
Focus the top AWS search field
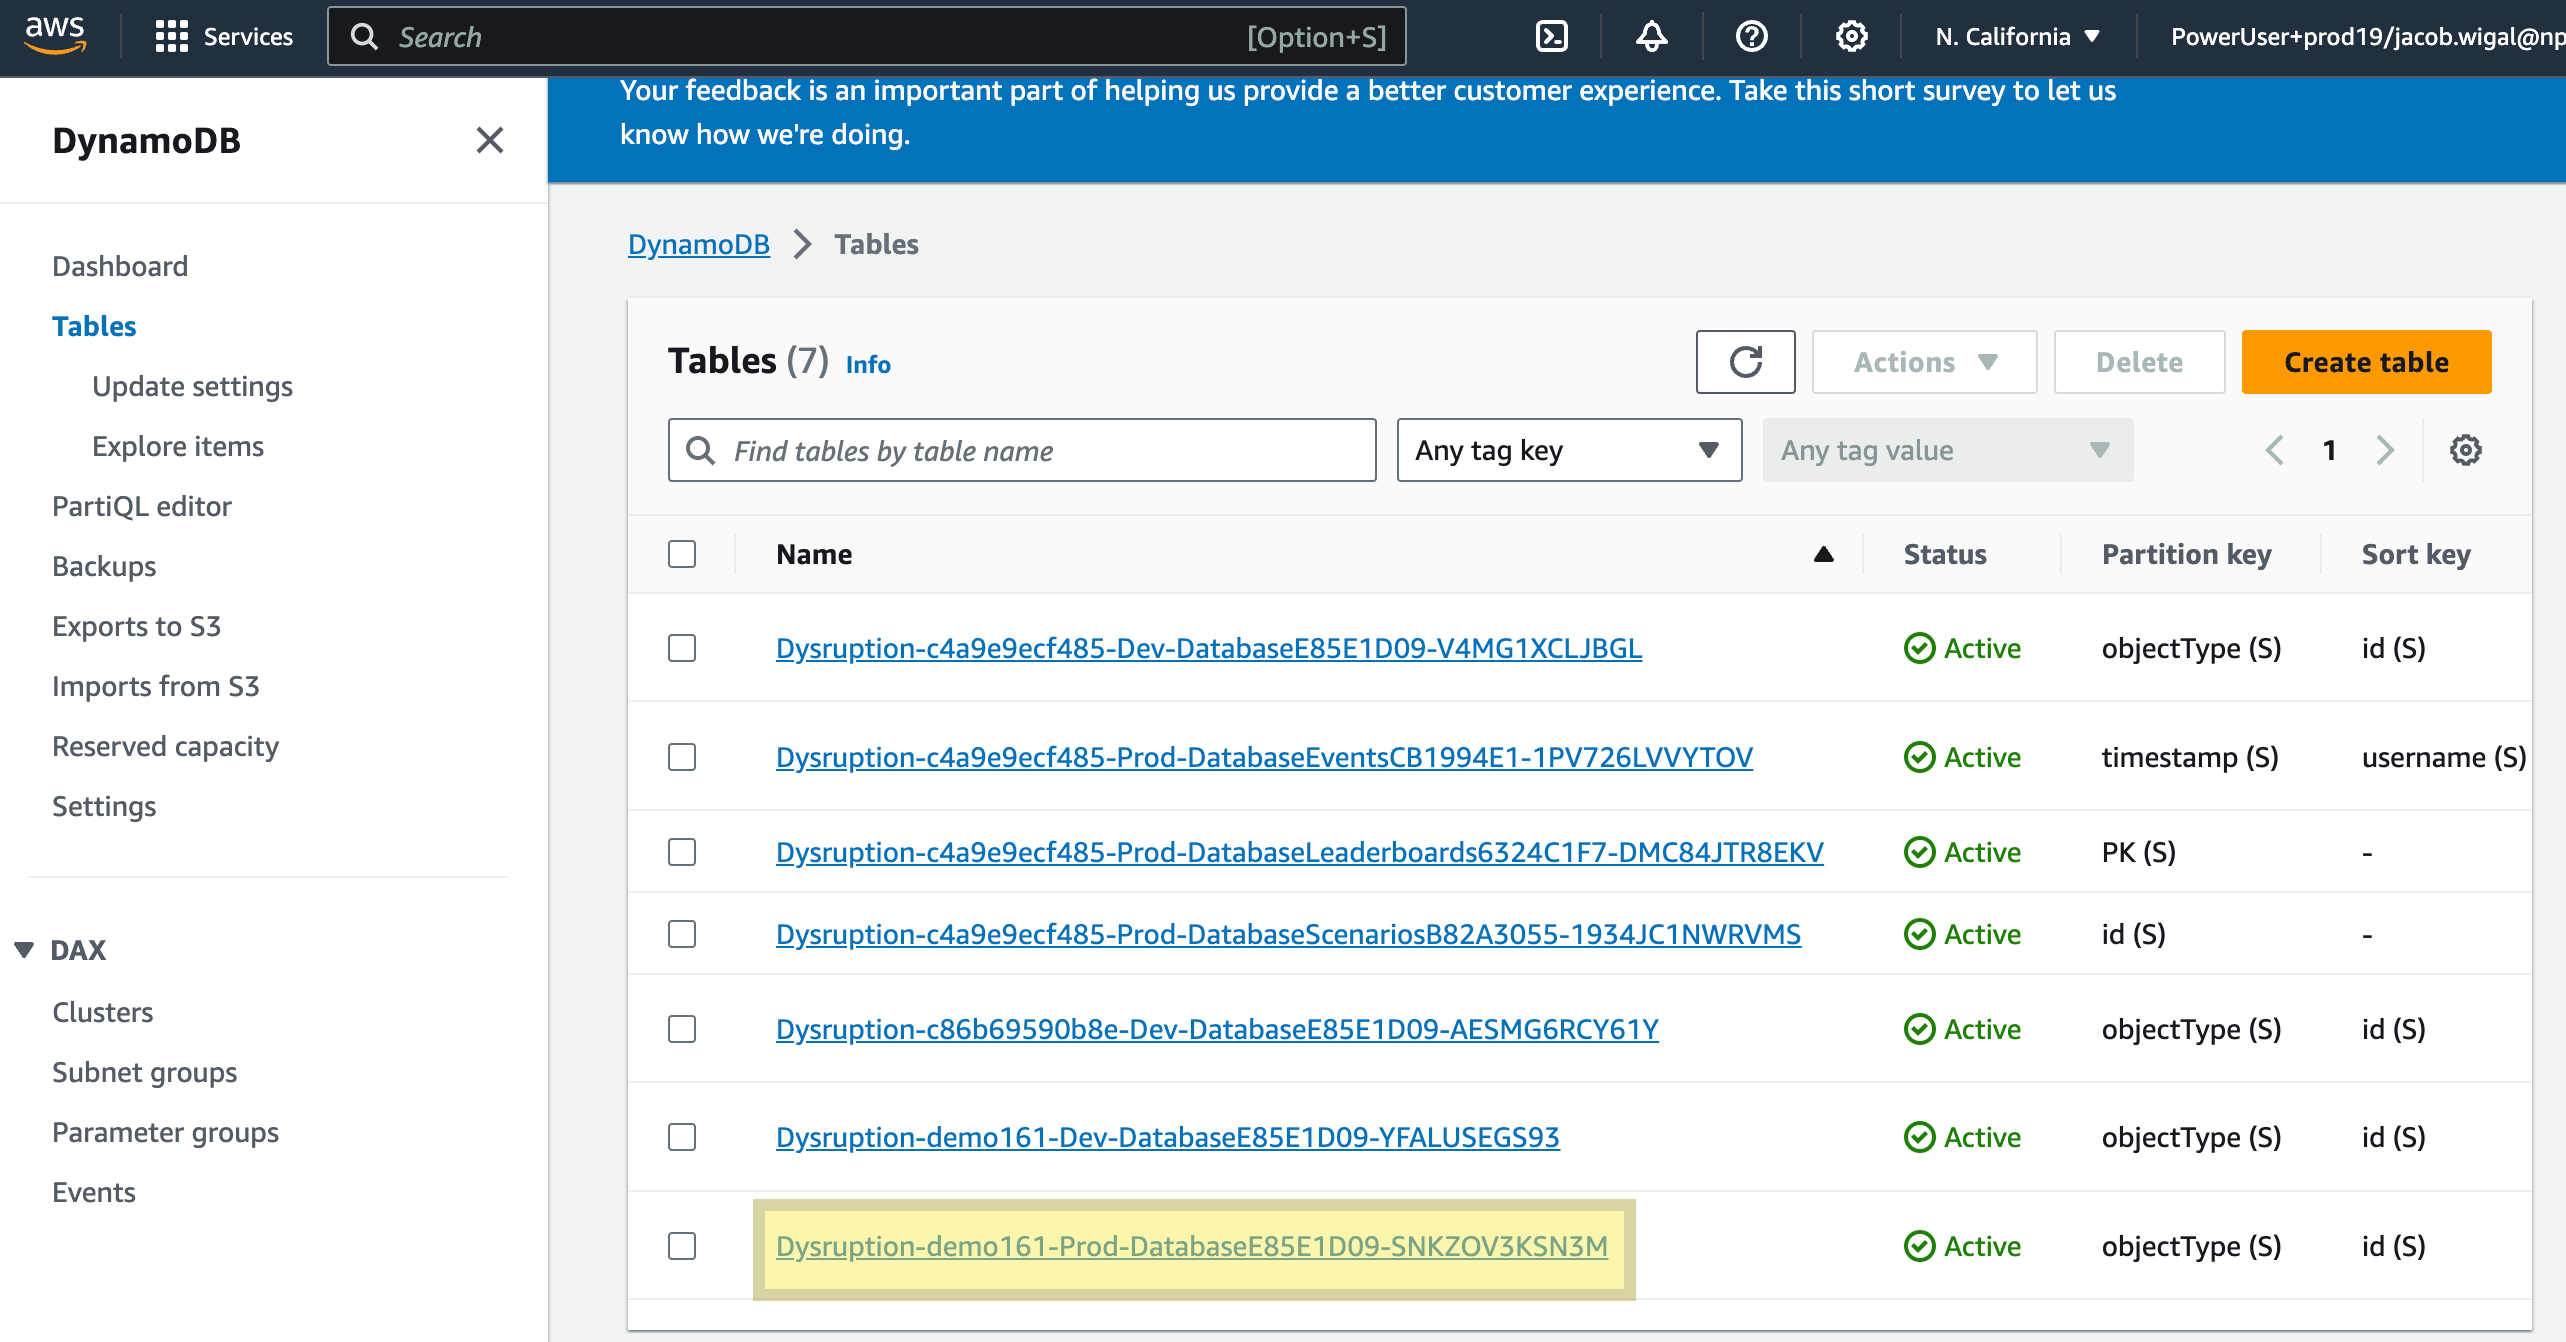[x=866, y=37]
